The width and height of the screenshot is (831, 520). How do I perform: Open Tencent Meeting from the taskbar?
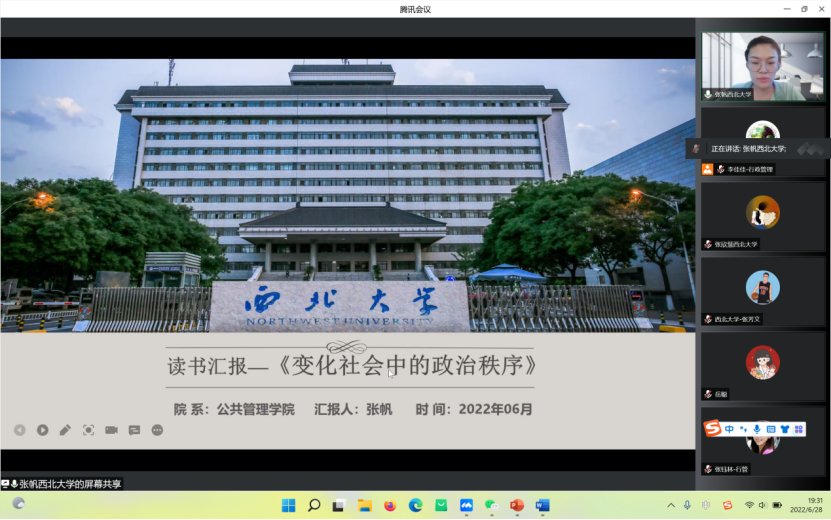pyautogui.click(x=466, y=505)
